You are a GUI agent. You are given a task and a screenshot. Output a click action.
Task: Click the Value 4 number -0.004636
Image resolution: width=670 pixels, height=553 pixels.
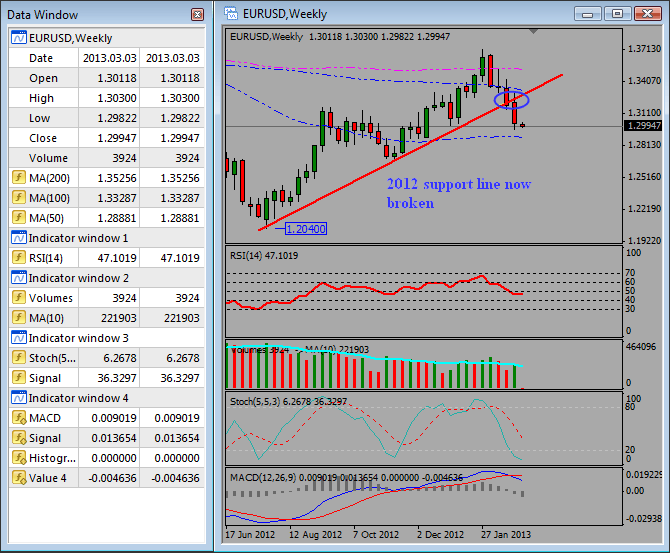[109, 478]
